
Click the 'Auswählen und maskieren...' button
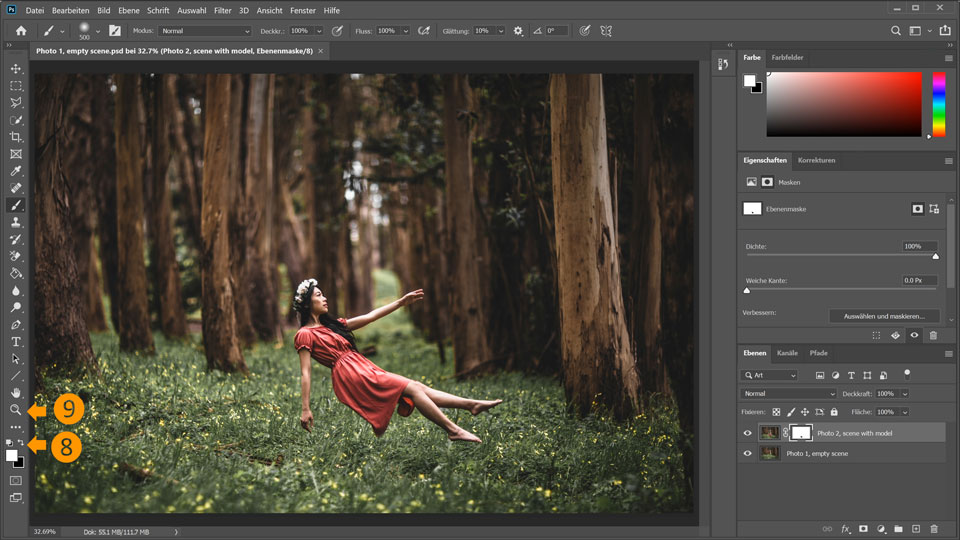(x=883, y=316)
